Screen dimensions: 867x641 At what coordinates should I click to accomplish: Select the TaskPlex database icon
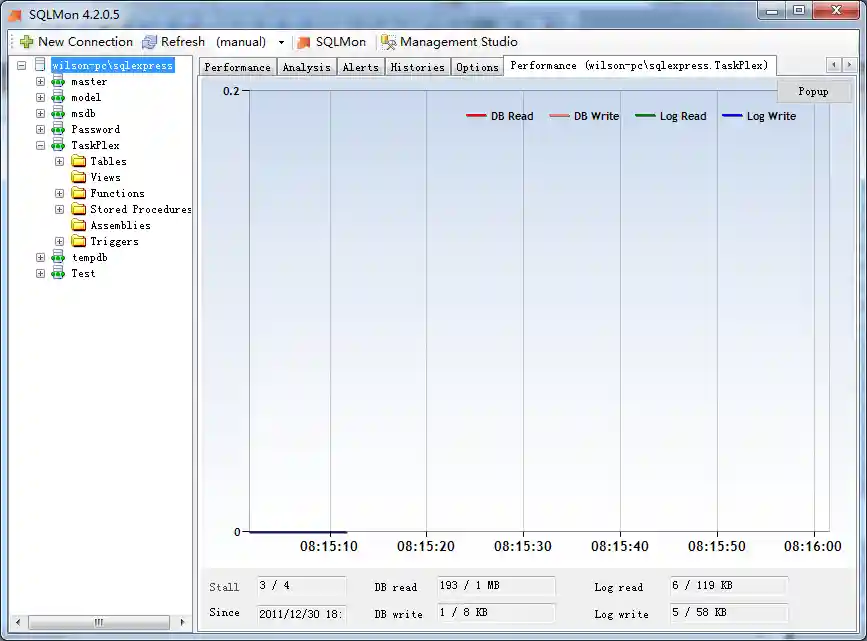[56, 145]
